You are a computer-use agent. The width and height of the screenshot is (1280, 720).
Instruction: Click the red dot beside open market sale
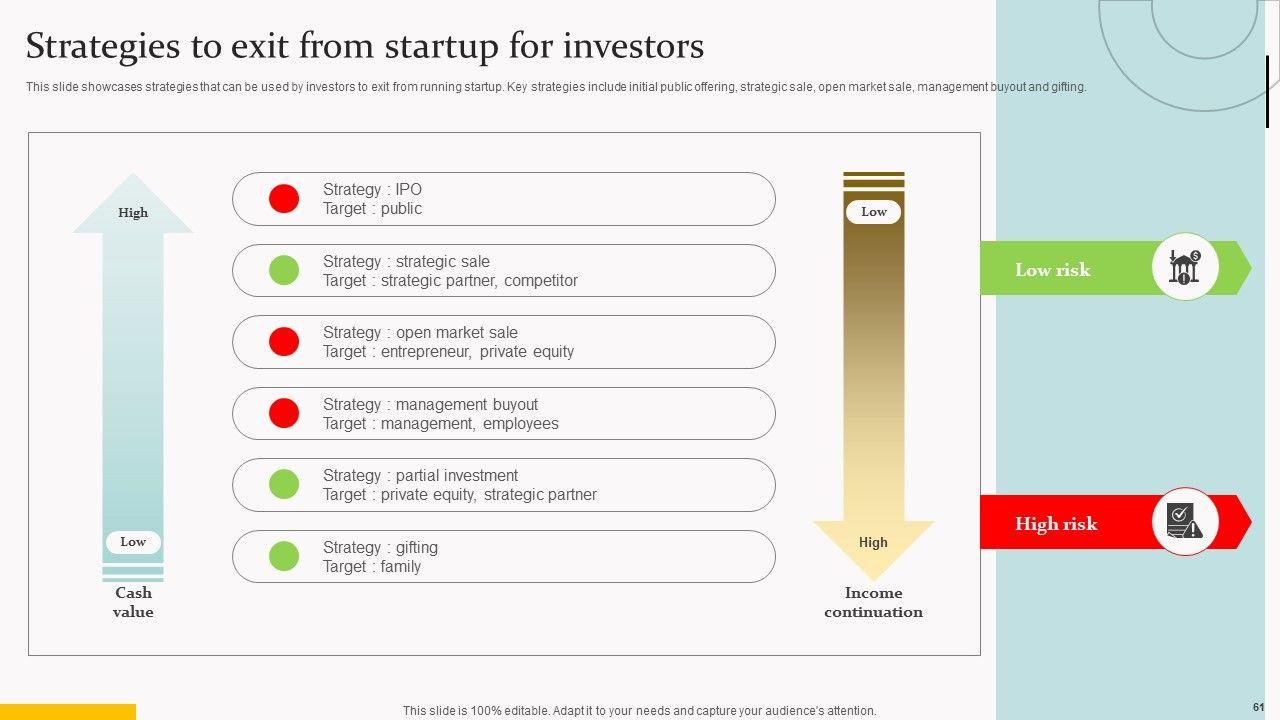pyautogui.click(x=284, y=342)
